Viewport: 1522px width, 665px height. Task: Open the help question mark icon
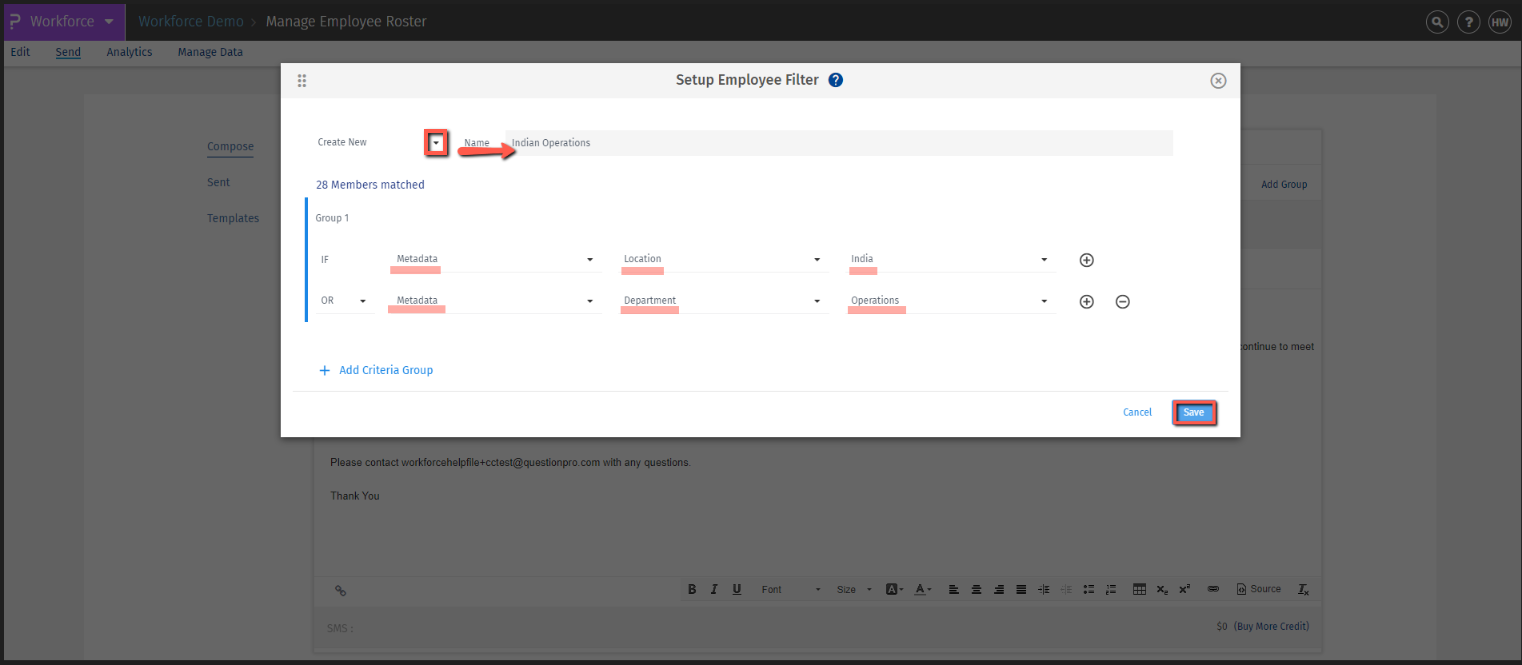pos(1468,21)
